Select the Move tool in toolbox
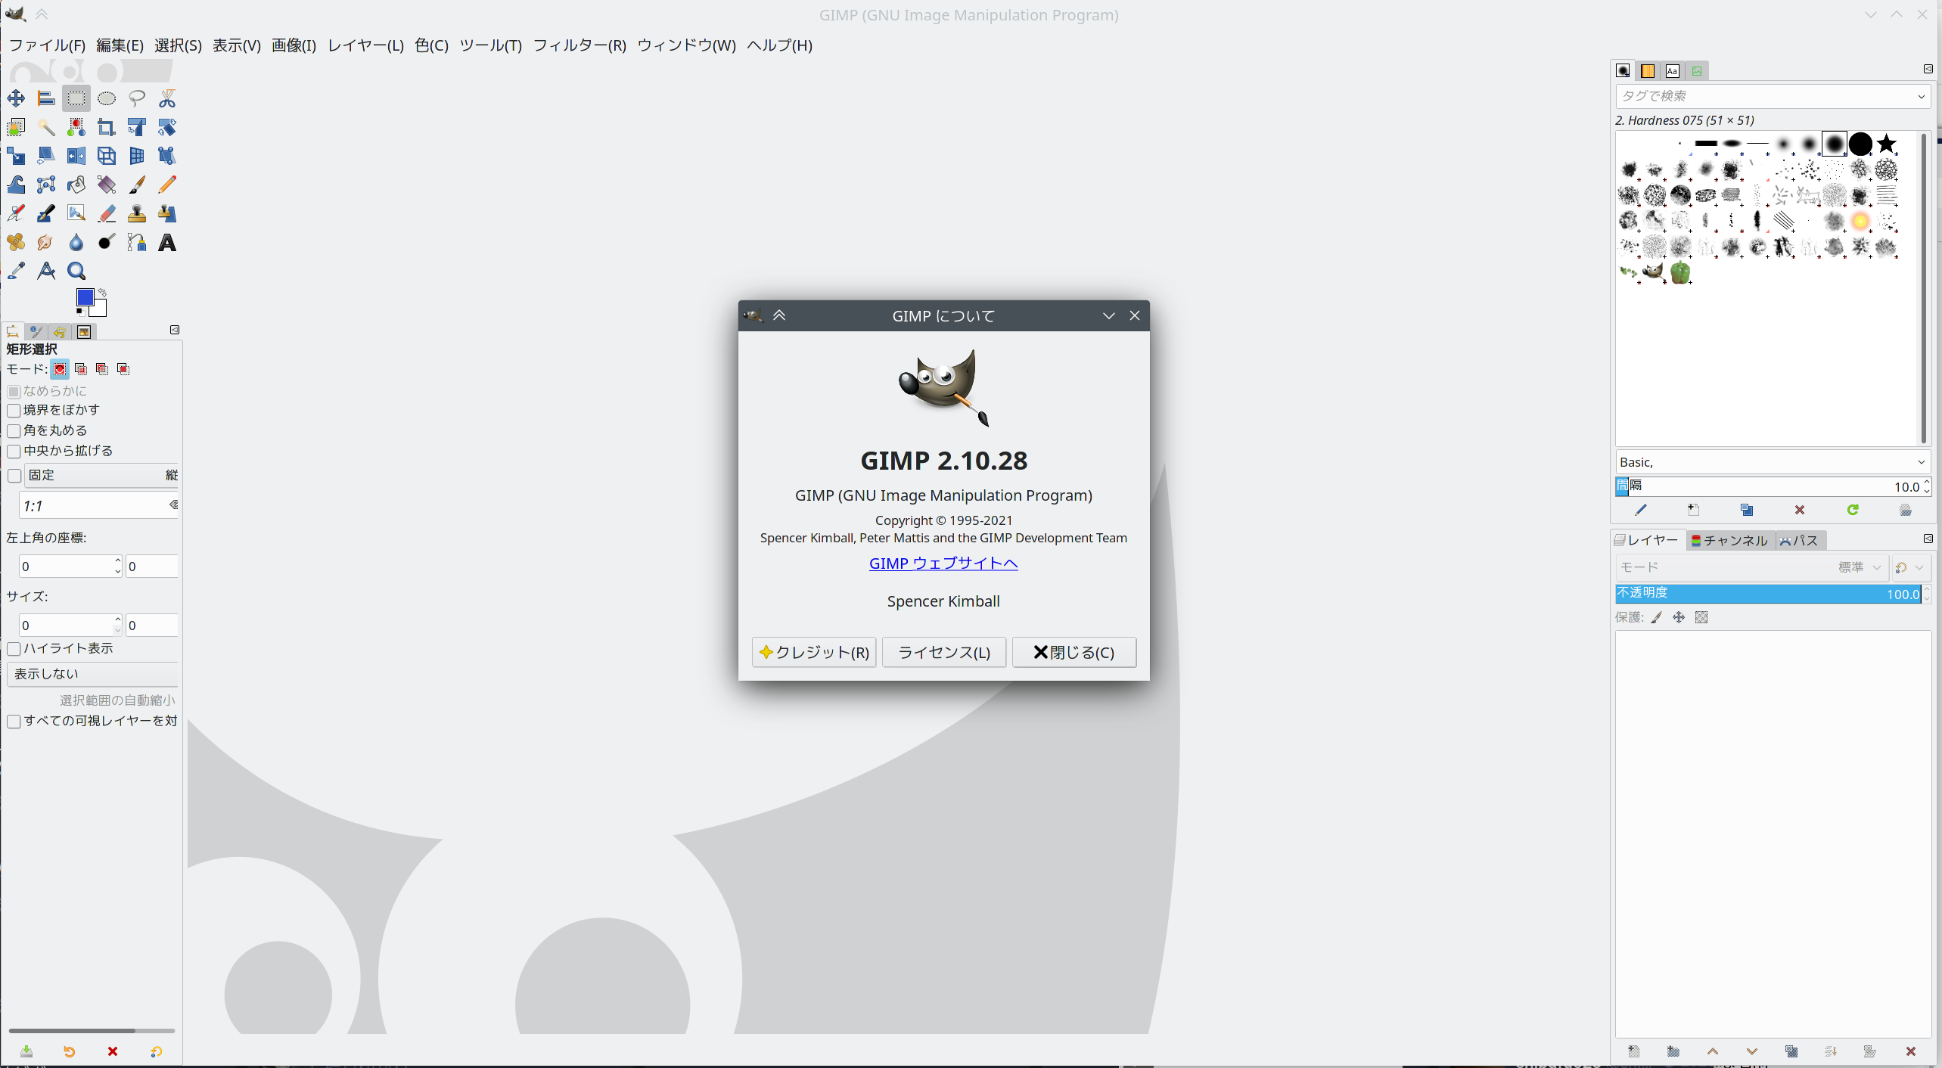Image resolution: width=1942 pixels, height=1068 pixels. [x=16, y=98]
